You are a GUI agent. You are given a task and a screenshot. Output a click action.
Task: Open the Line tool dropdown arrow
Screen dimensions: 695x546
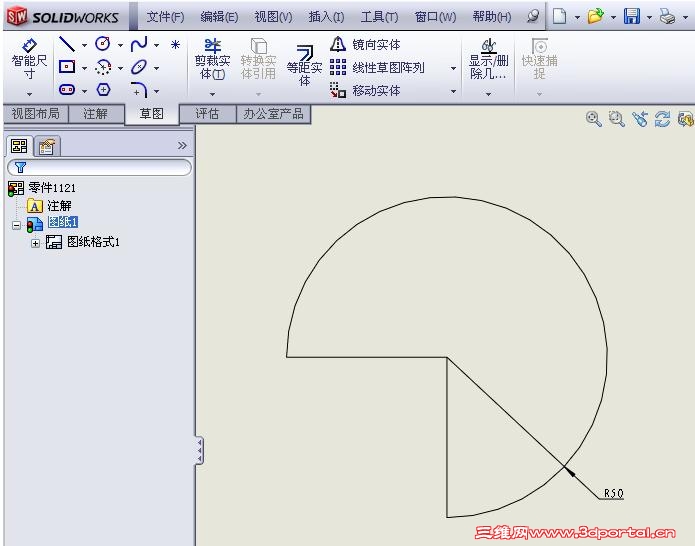point(84,45)
